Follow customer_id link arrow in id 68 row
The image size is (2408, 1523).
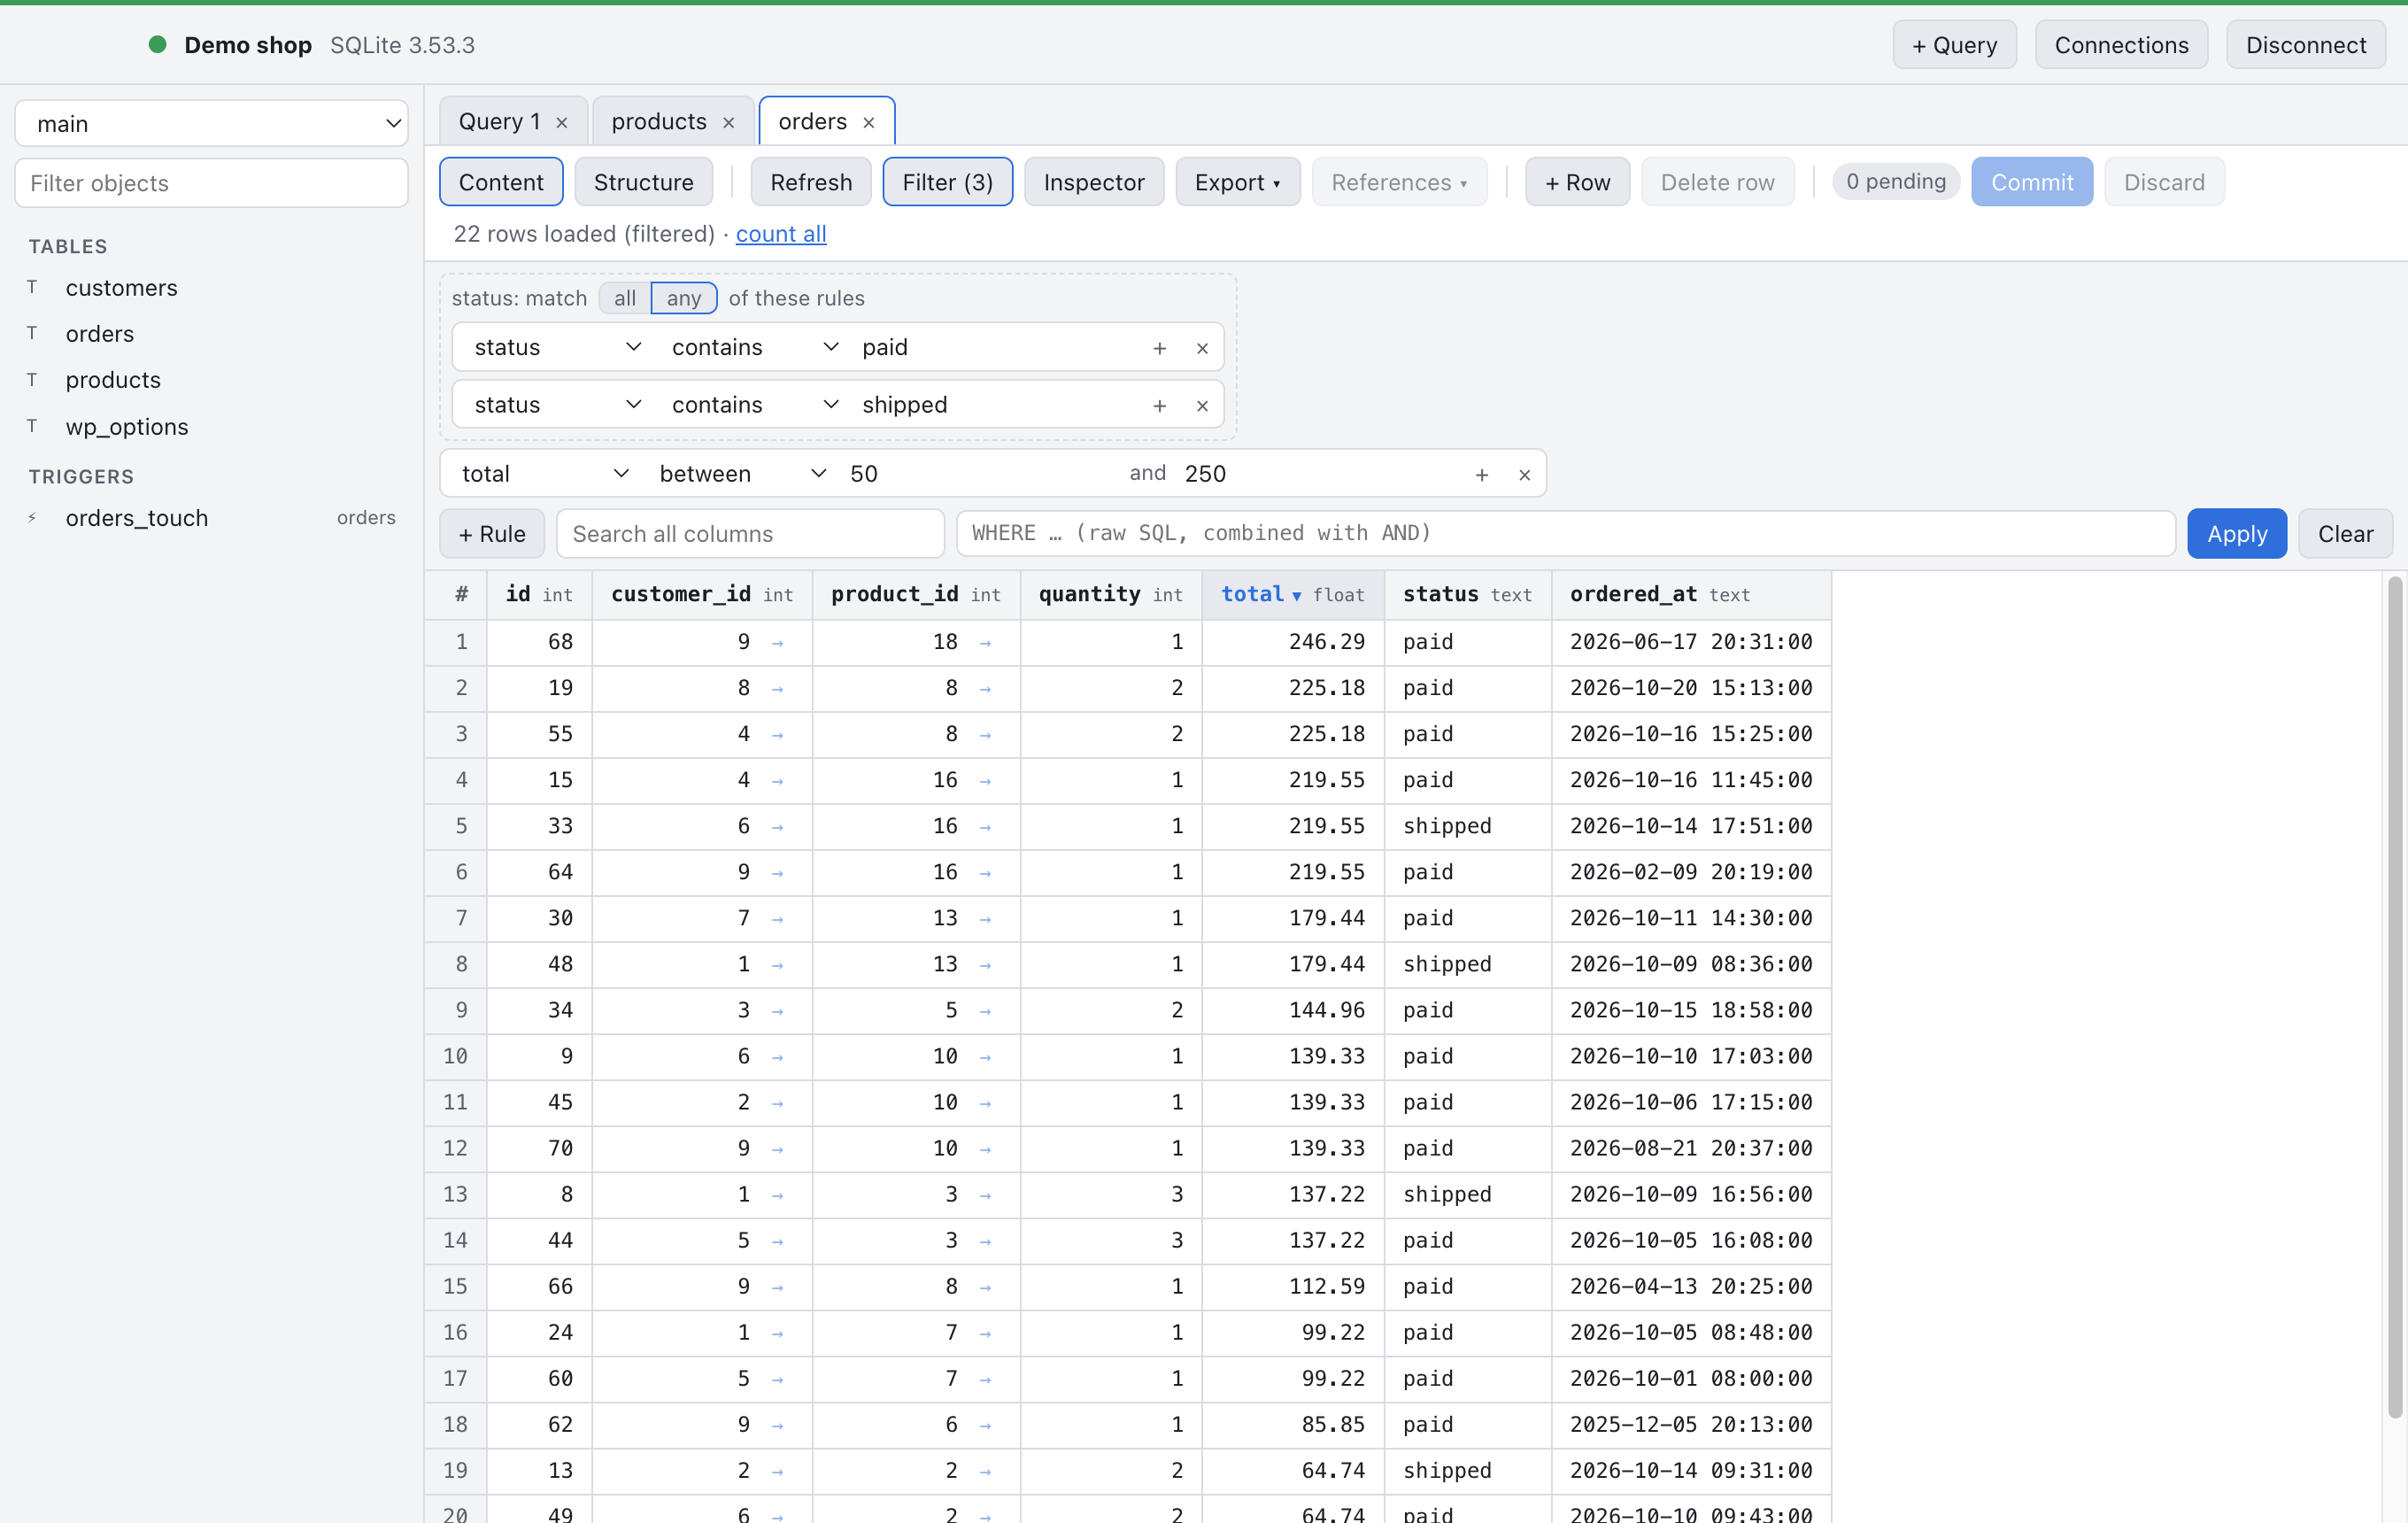pyautogui.click(x=777, y=643)
